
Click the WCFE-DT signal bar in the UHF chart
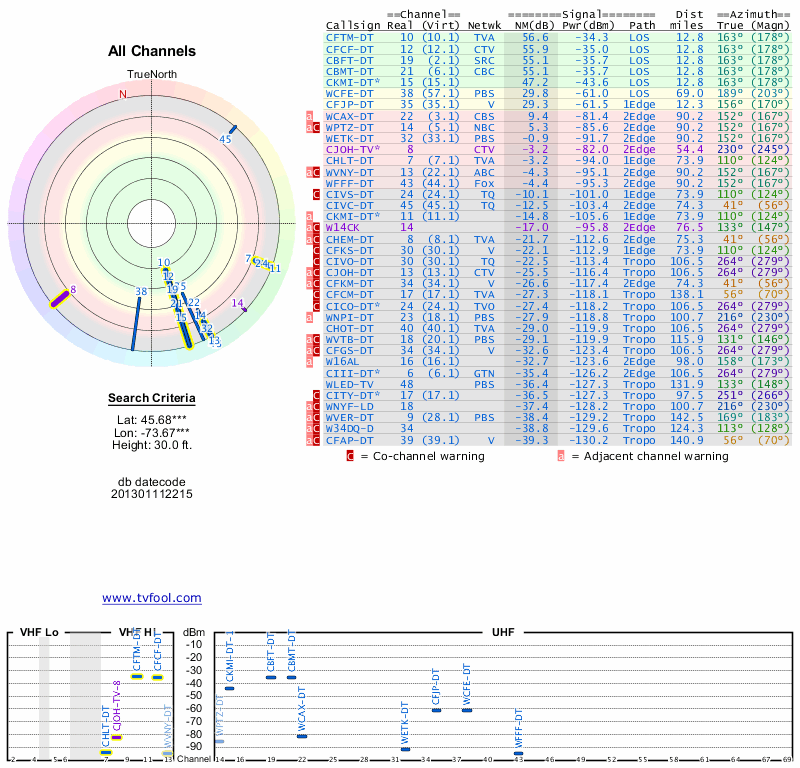[x=467, y=709]
